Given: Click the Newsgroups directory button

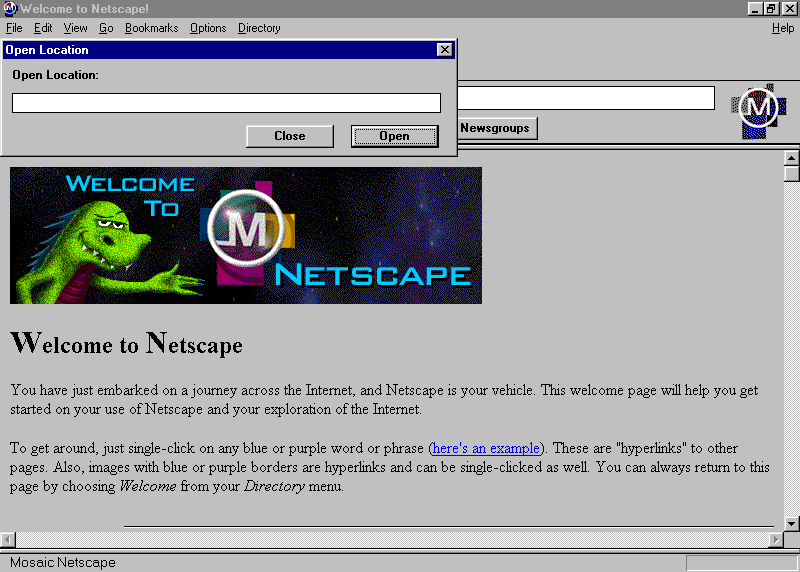Looking at the screenshot, I should point(495,128).
